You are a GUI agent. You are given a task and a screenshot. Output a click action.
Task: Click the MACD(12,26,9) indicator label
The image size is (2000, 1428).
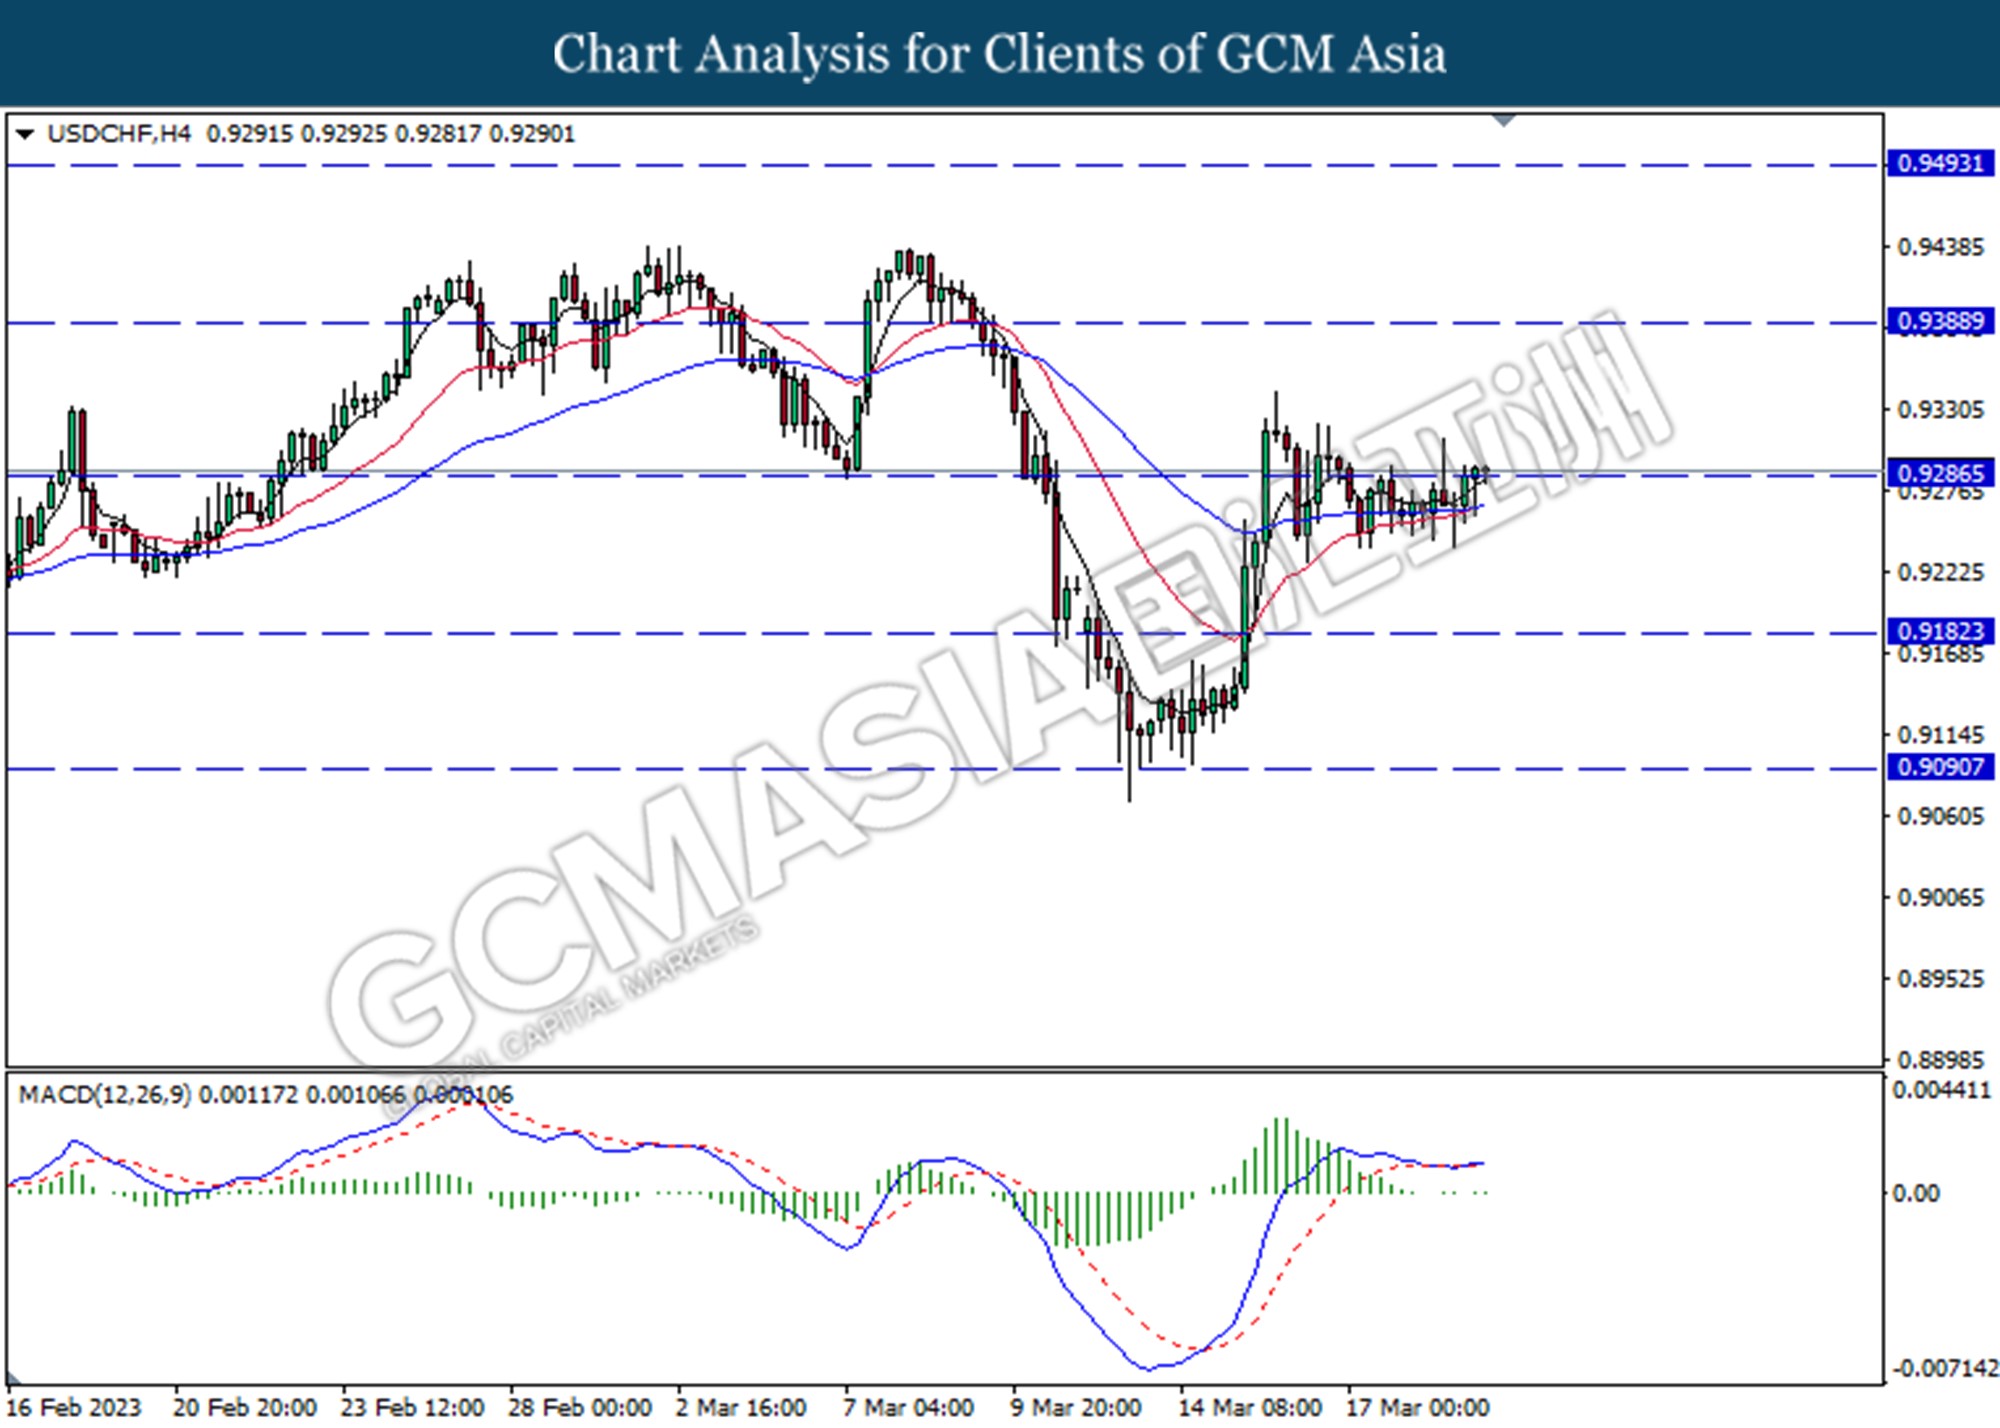[x=105, y=1095]
